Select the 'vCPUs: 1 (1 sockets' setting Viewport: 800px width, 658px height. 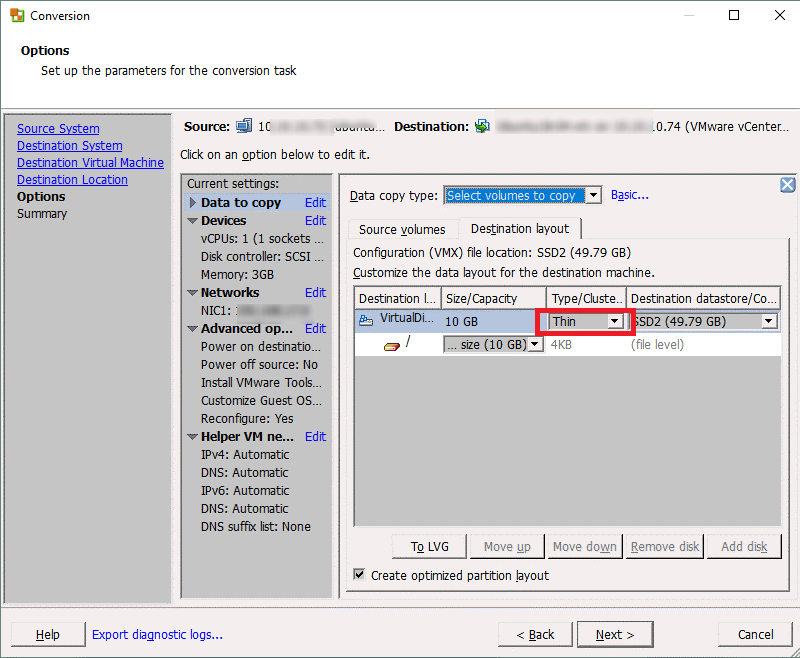(262, 239)
